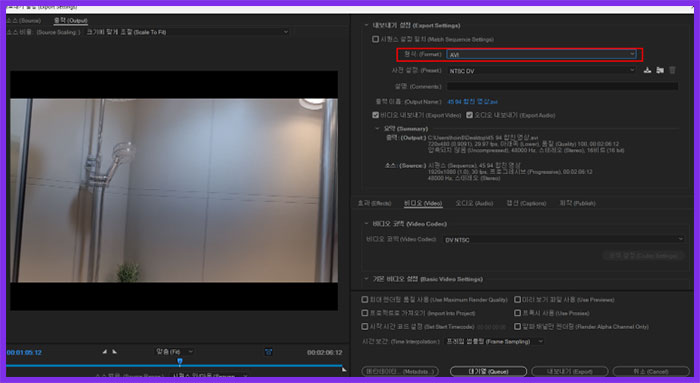The height and width of the screenshot is (383, 700).
Task: Click current timecode 00:01:05:12
Action: [x=24, y=352]
